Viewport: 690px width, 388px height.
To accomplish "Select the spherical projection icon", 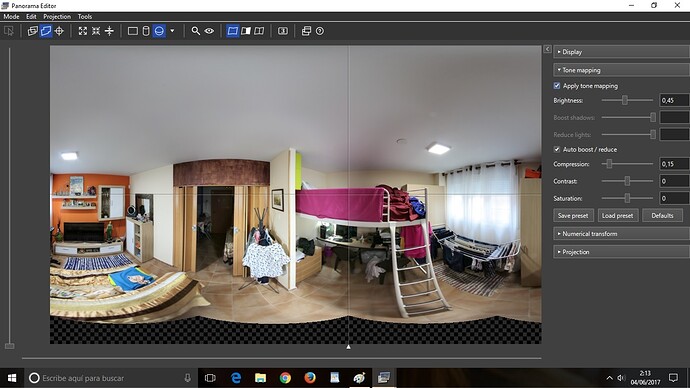I will tap(159, 31).
